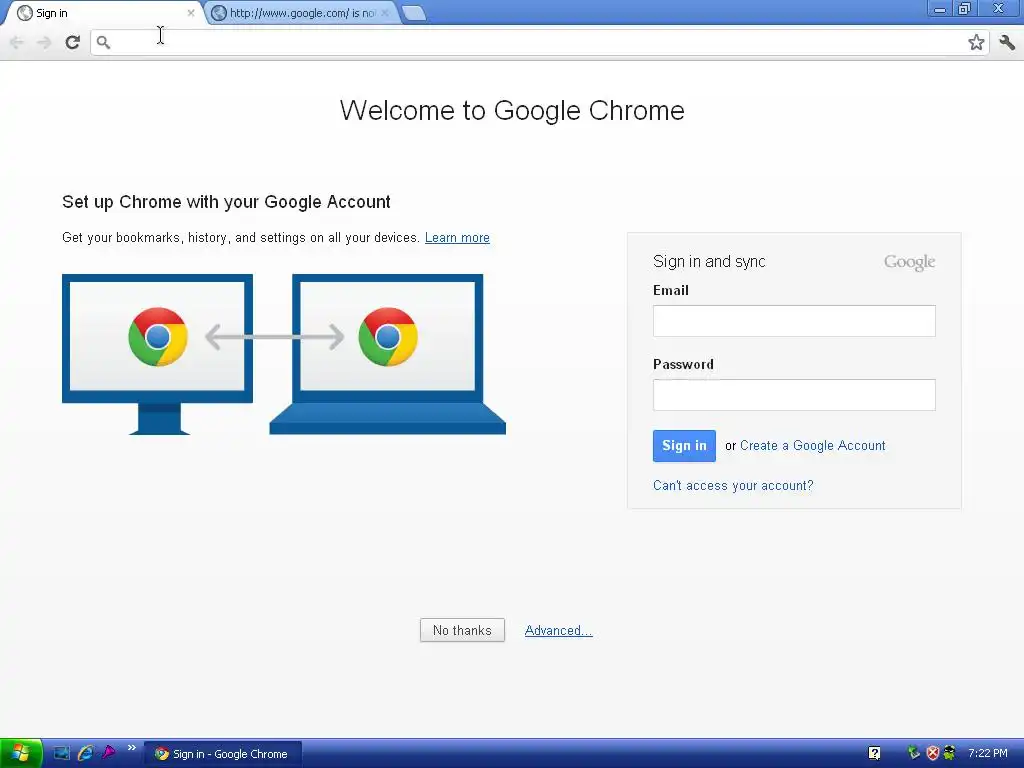The width and height of the screenshot is (1024, 768).
Task: Open the Learn more link
Action: pos(457,238)
